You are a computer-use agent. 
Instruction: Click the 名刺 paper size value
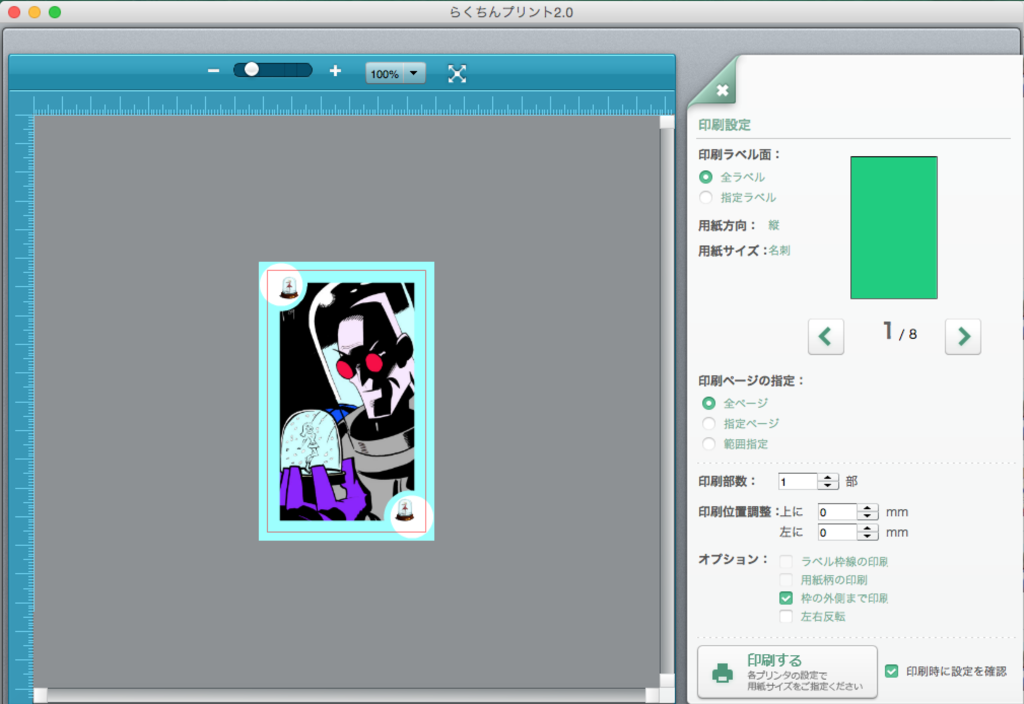click(780, 250)
